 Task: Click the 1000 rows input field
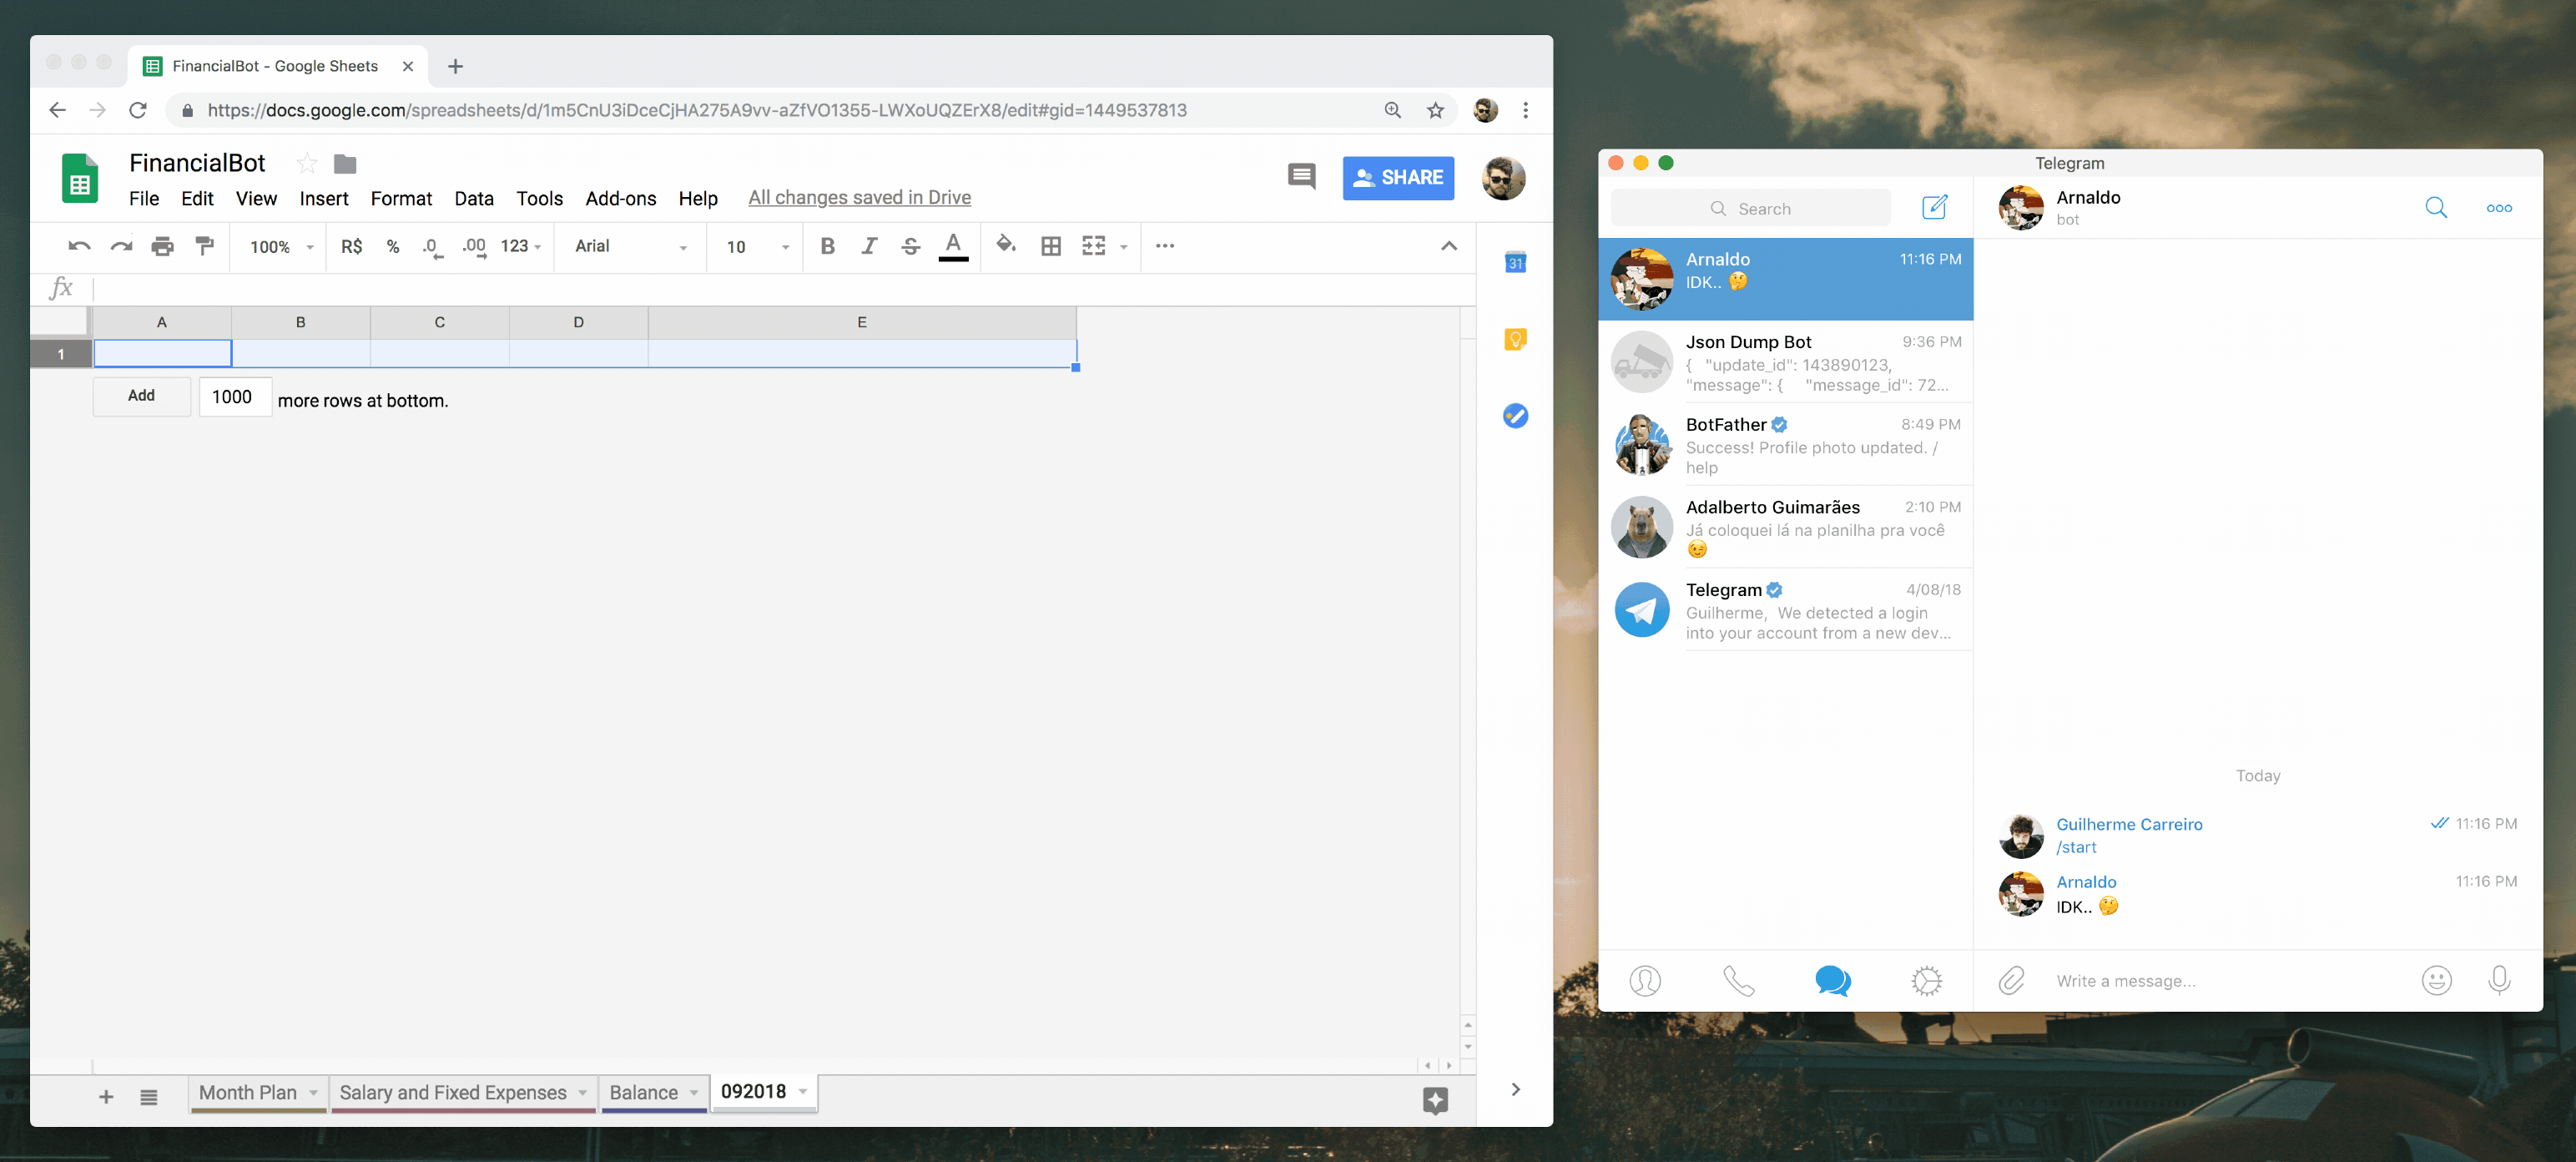235,397
